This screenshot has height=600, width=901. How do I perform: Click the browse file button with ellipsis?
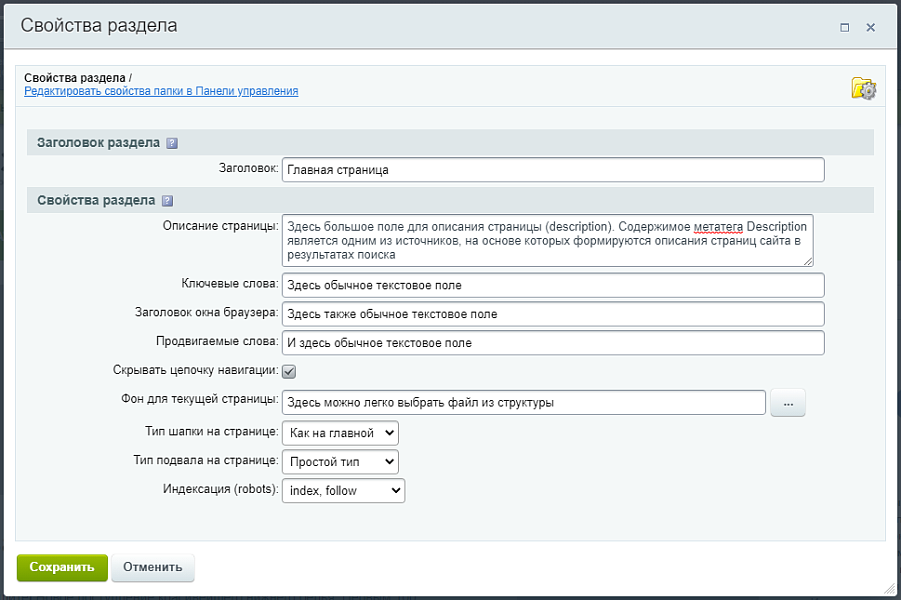(x=788, y=403)
